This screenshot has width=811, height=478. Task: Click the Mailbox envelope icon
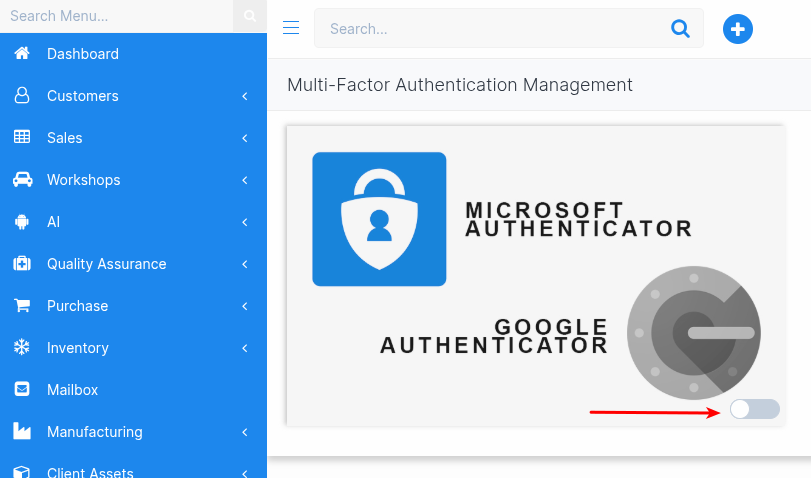coord(22,390)
